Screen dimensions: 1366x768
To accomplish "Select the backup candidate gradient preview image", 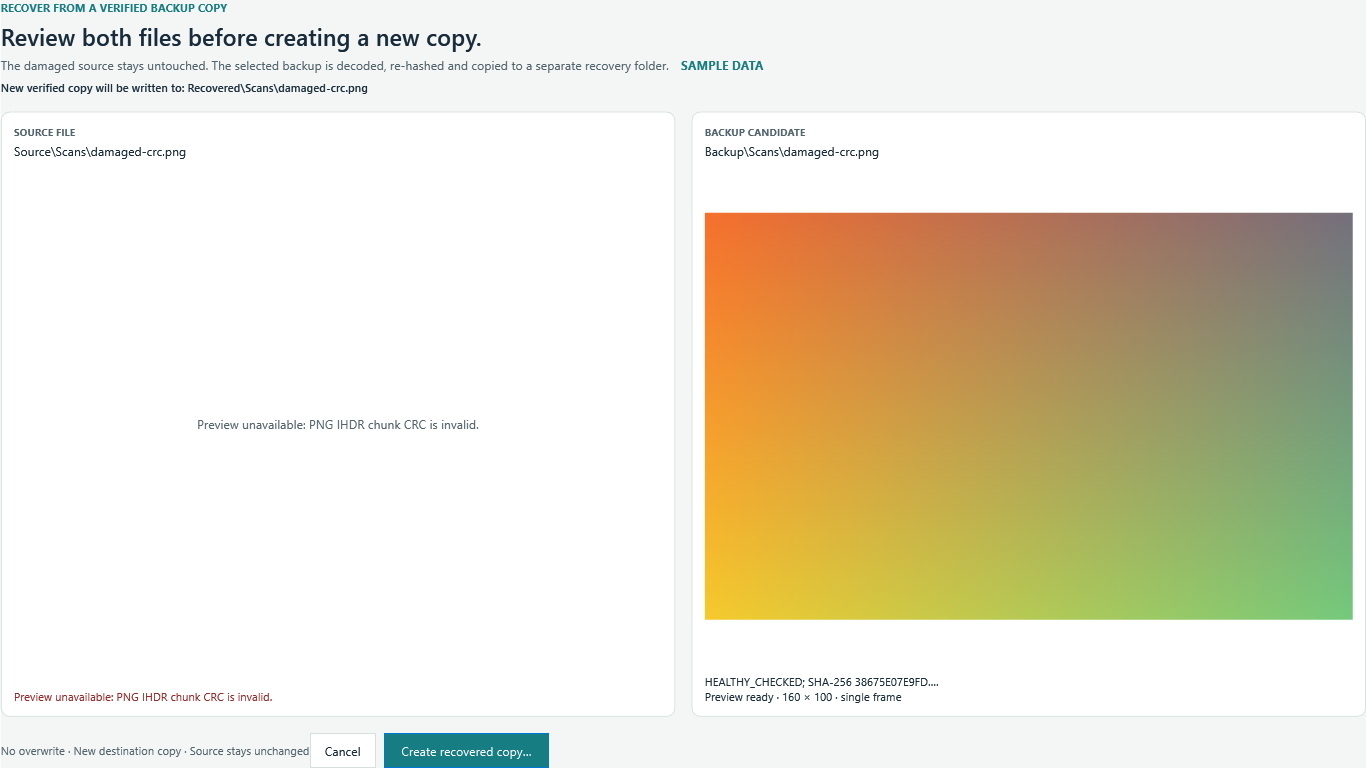I will pyautogui.click(x=1028, y=416).
